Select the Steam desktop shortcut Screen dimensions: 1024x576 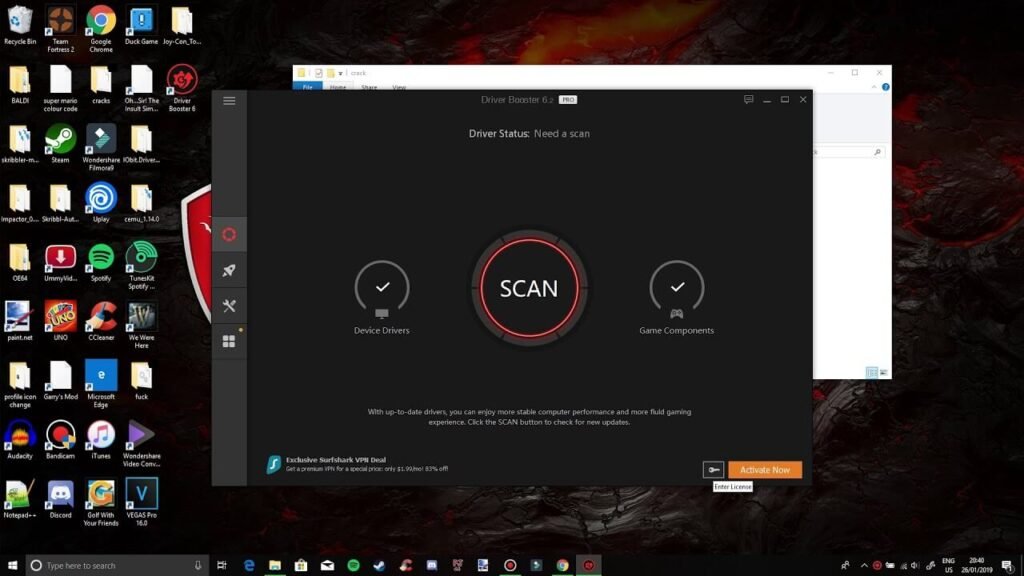click(x=60, y=144)
